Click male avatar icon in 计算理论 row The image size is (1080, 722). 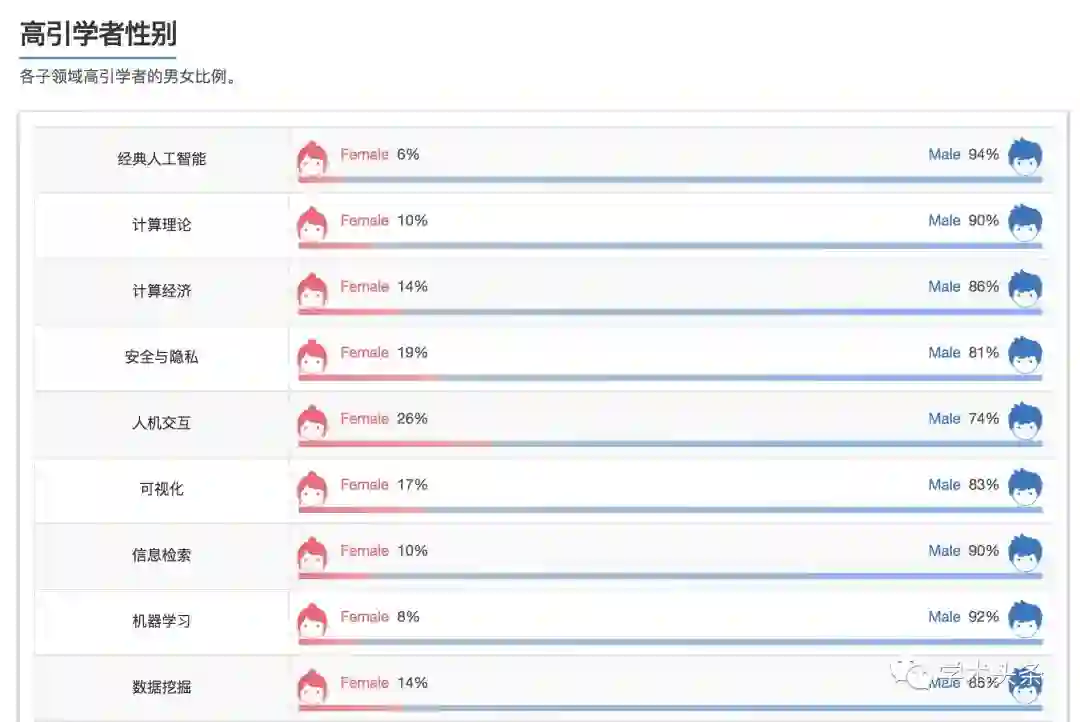(1024, 224)
